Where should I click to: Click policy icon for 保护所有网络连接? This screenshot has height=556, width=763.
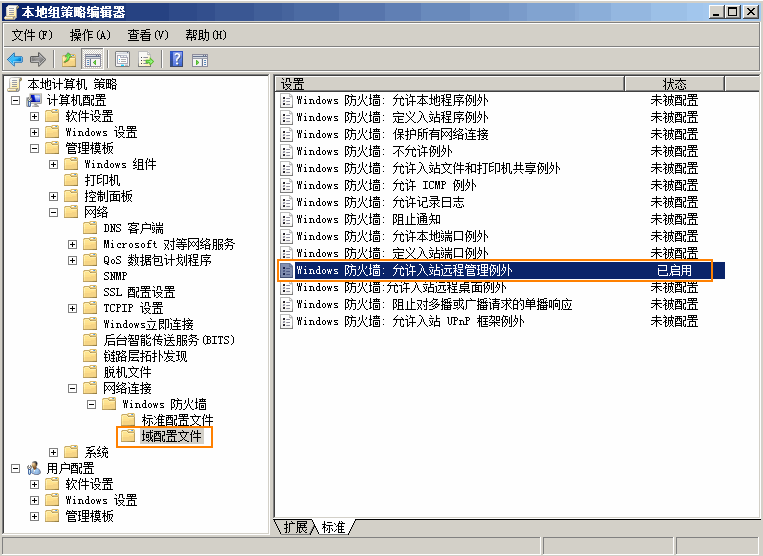tap(287, 134)
